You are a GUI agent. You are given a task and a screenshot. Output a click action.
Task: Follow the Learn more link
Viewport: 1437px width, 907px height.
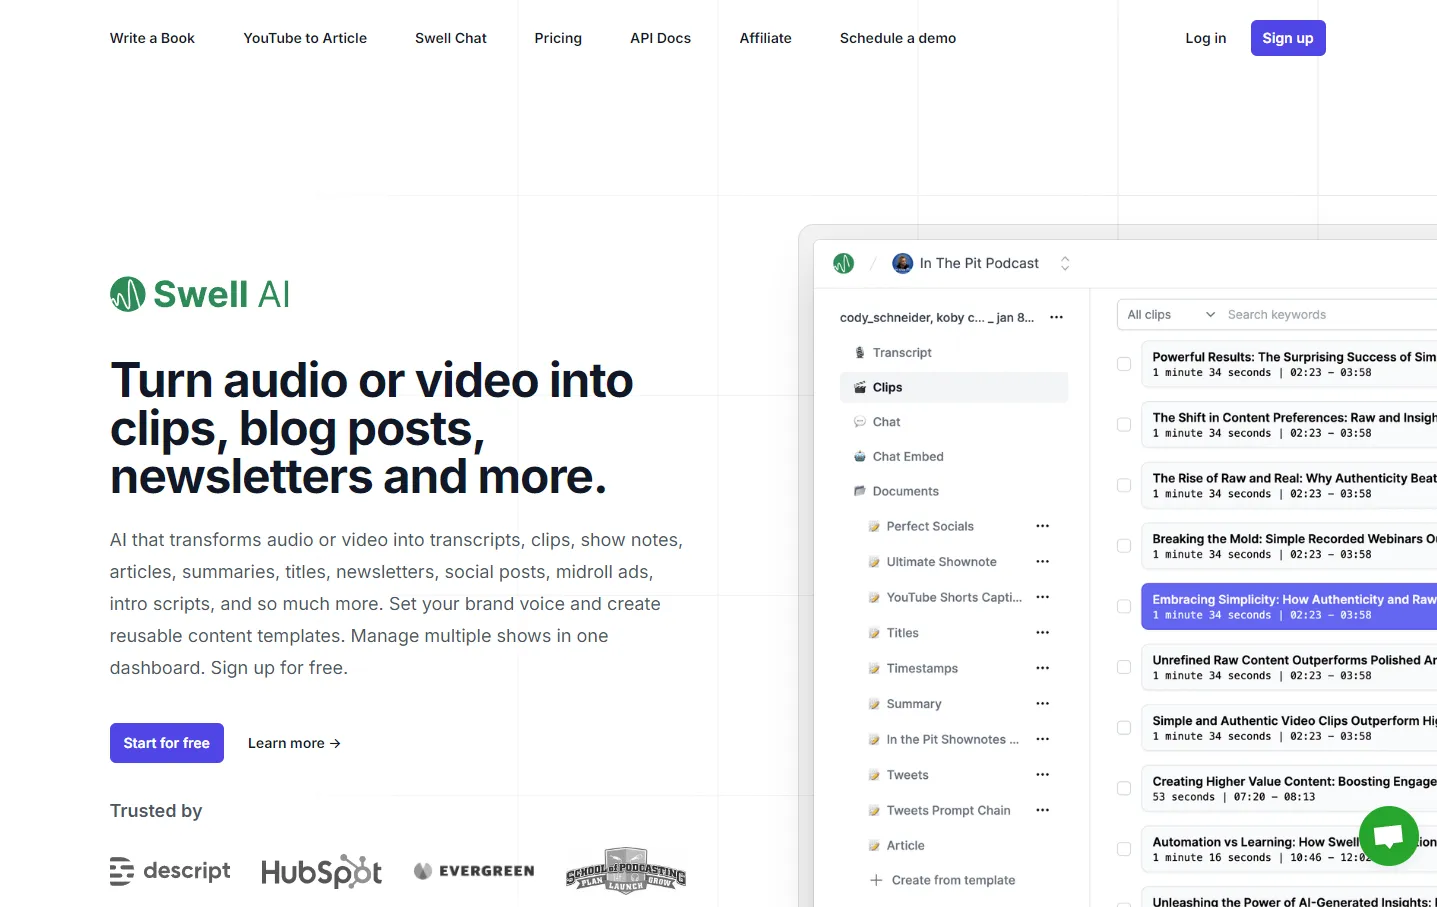(x=293, y=743)
